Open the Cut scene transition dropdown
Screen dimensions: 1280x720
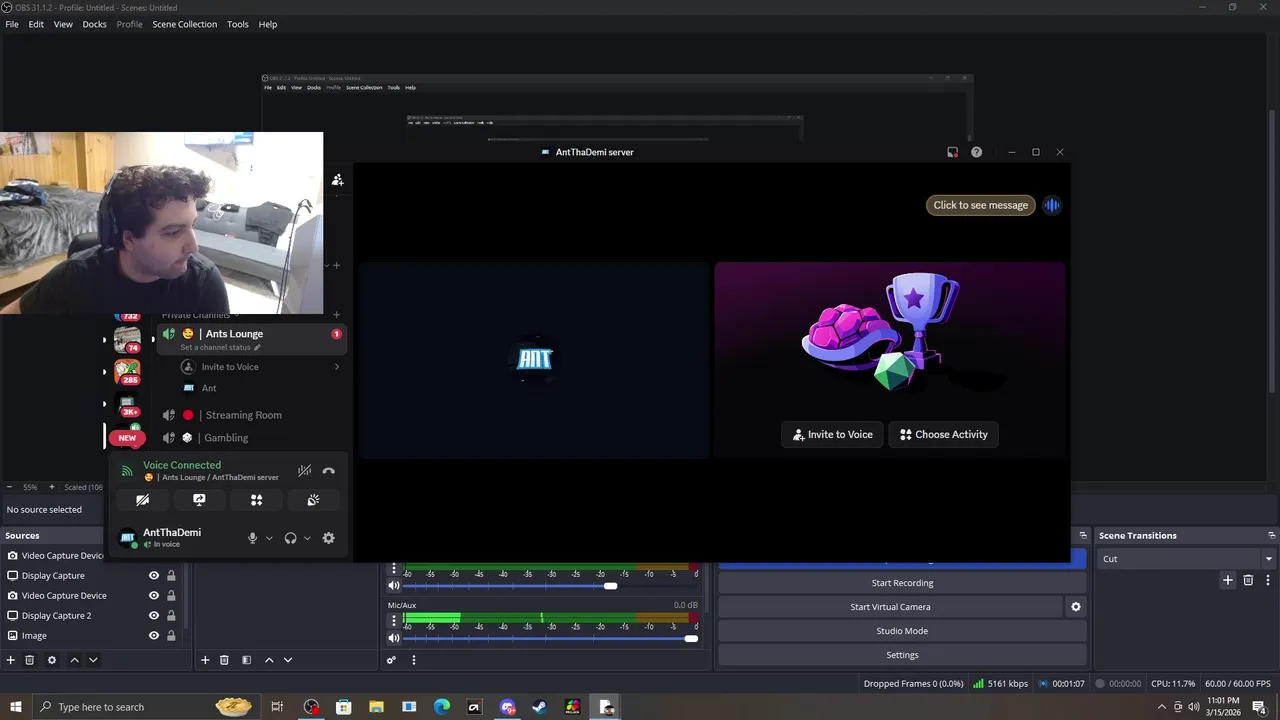pos(1187,559)
